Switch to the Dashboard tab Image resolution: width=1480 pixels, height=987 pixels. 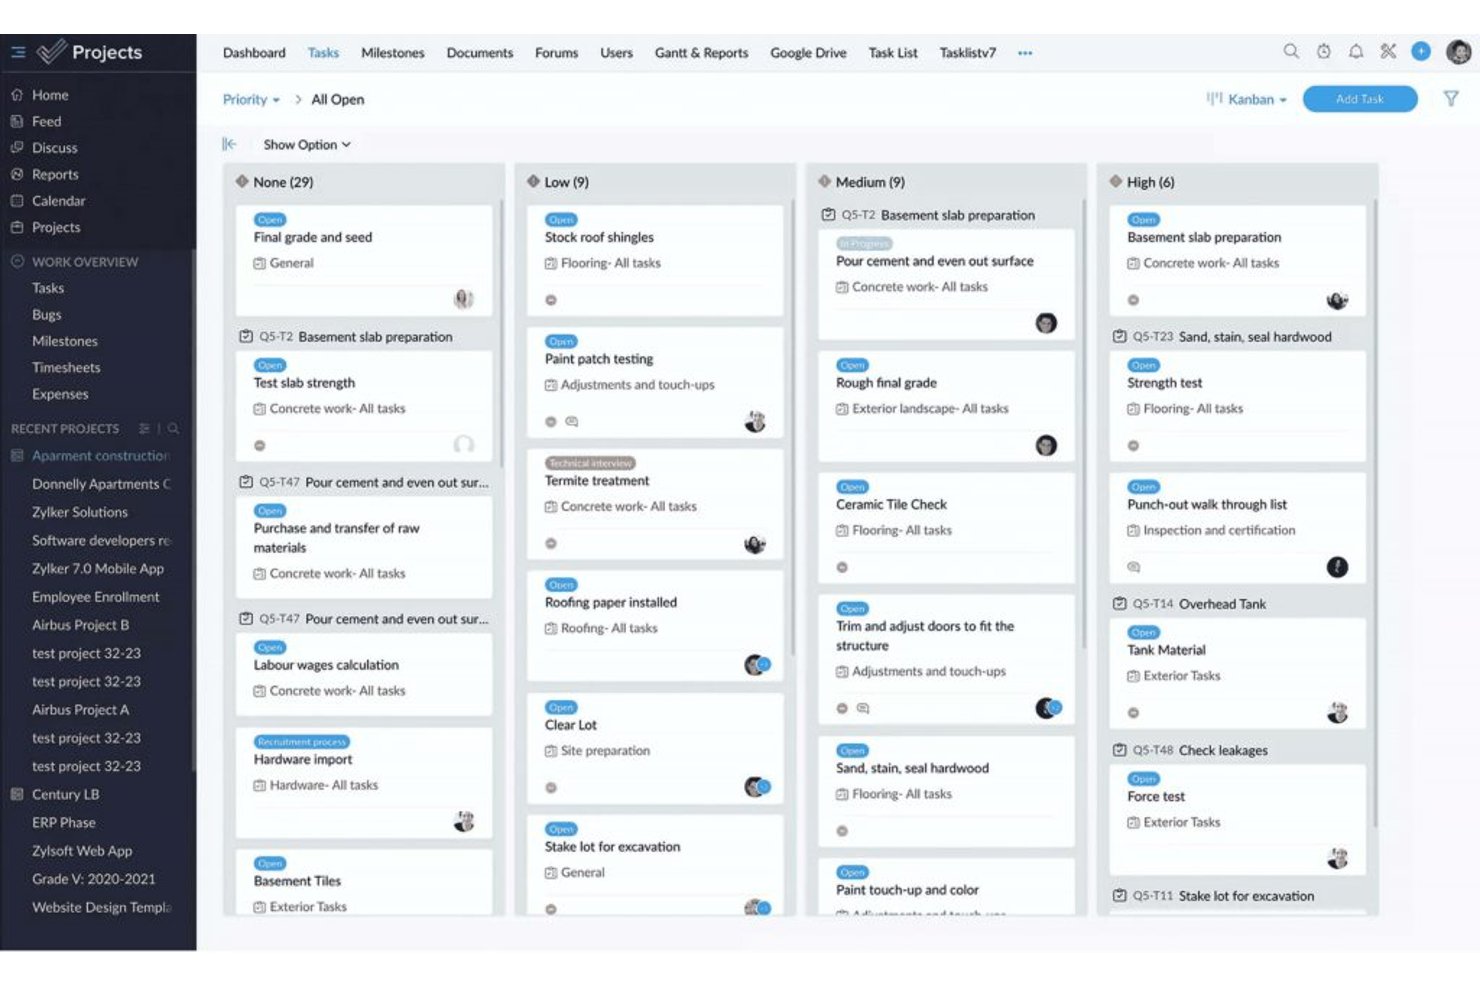pyautogui.click(x=254, y=53)
